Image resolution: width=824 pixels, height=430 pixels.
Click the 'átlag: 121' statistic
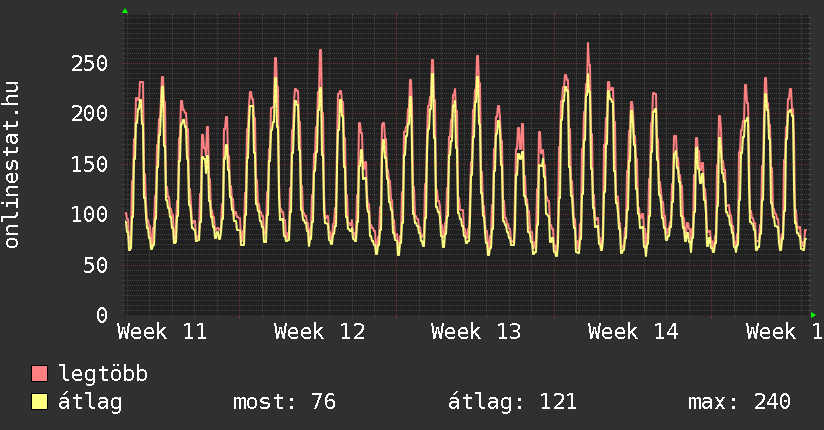point(512,402)
